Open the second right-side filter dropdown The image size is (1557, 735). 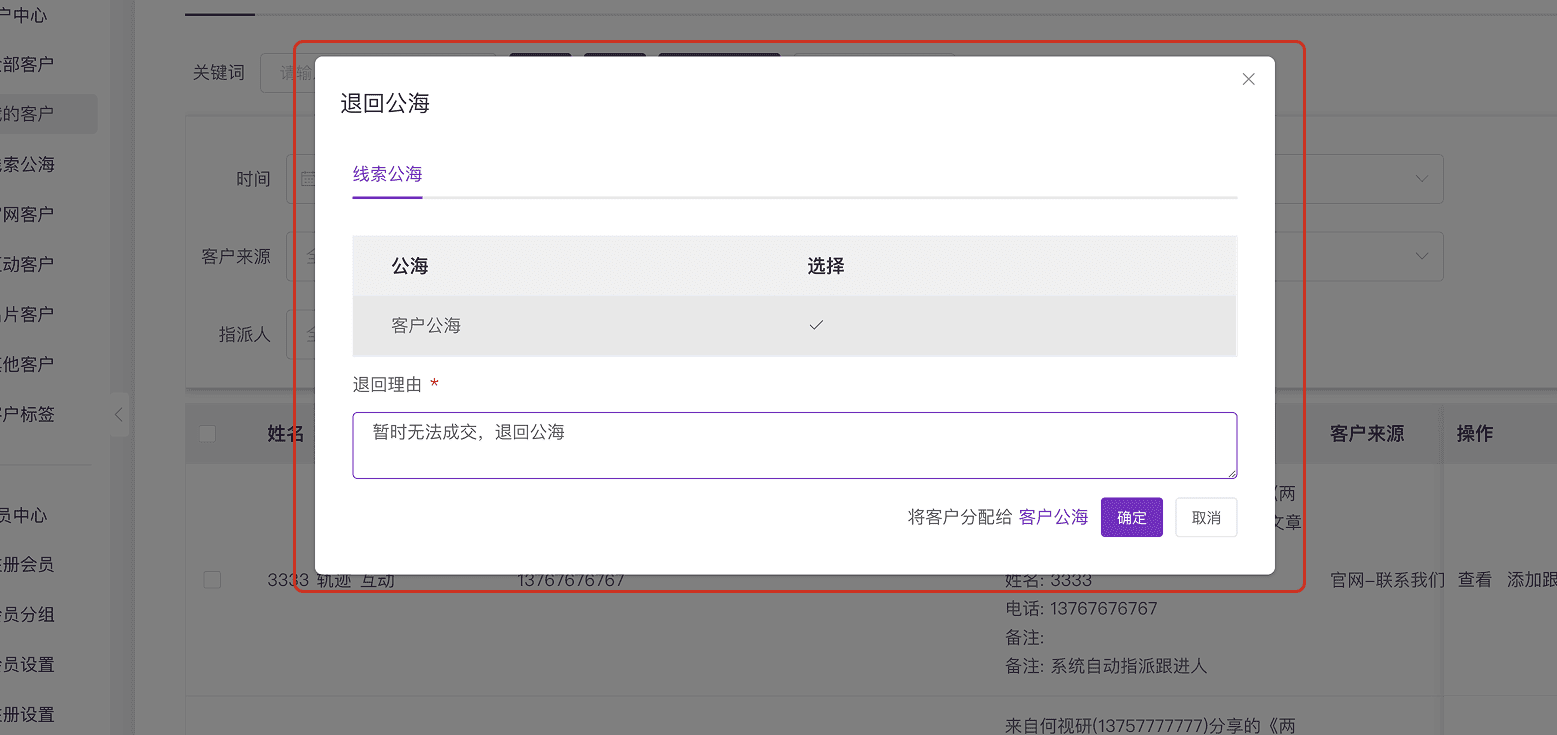[1421, 256]
